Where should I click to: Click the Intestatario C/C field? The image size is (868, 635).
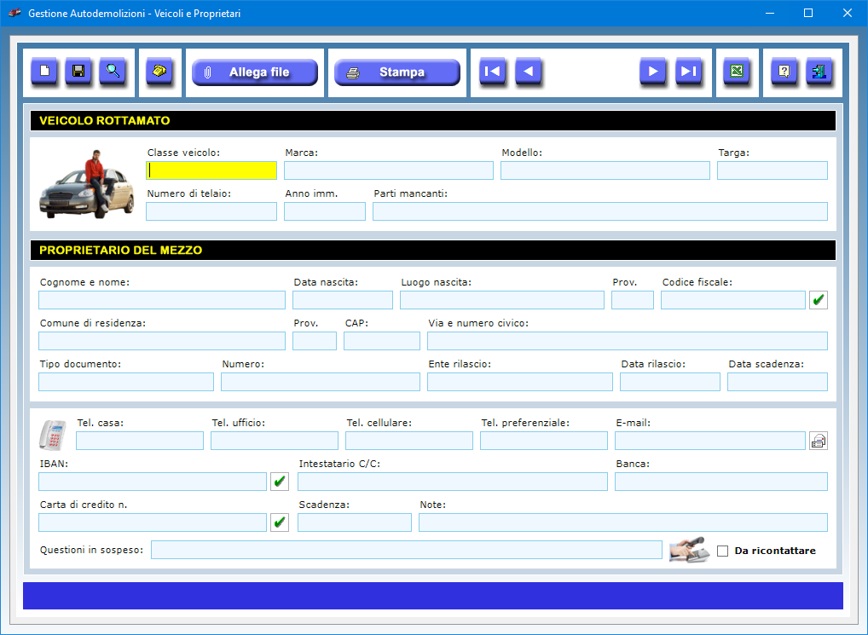coord(452,482)
